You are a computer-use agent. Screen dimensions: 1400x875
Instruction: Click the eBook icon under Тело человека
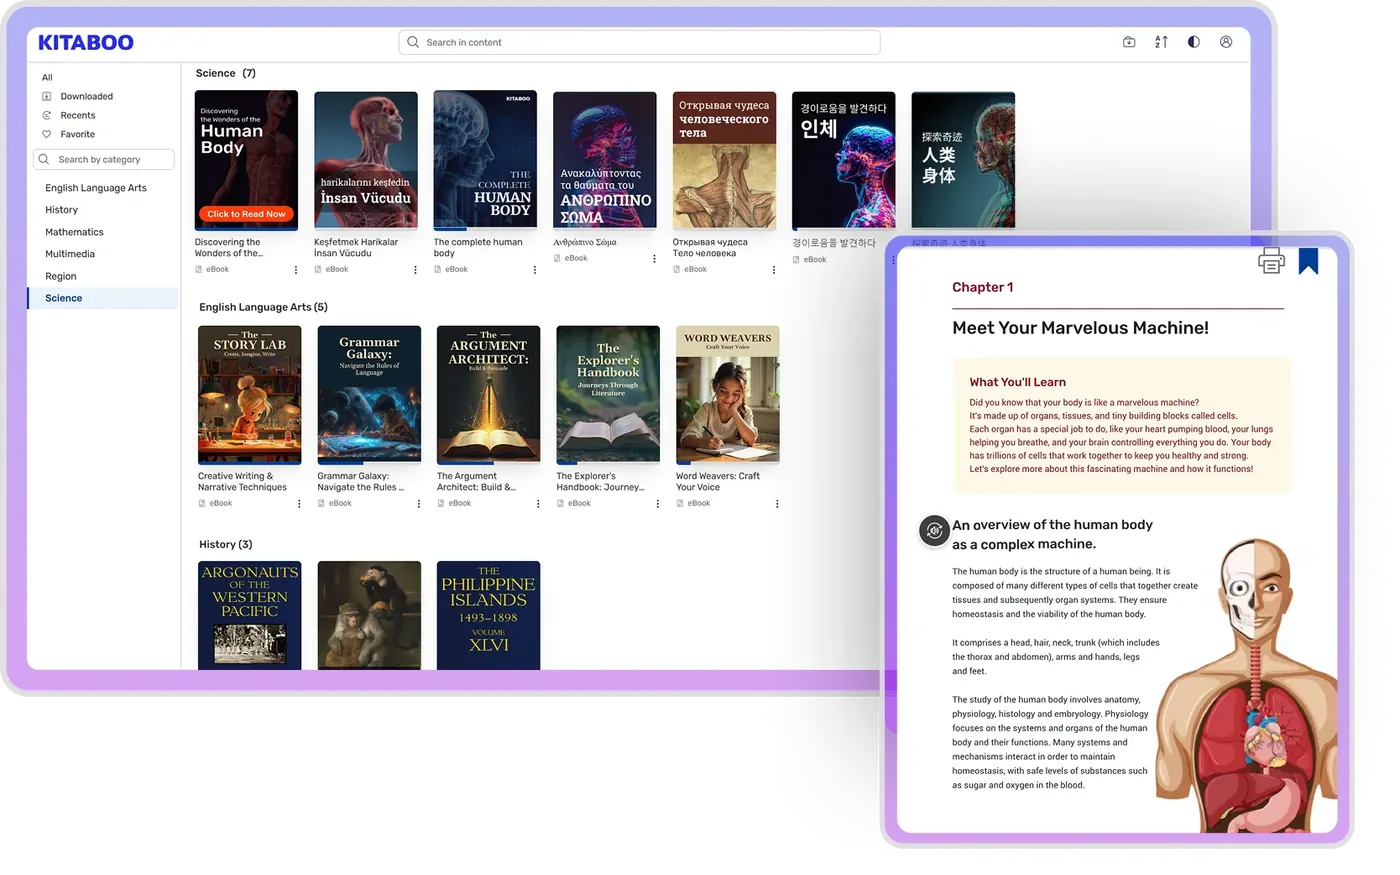coord(677,269)
